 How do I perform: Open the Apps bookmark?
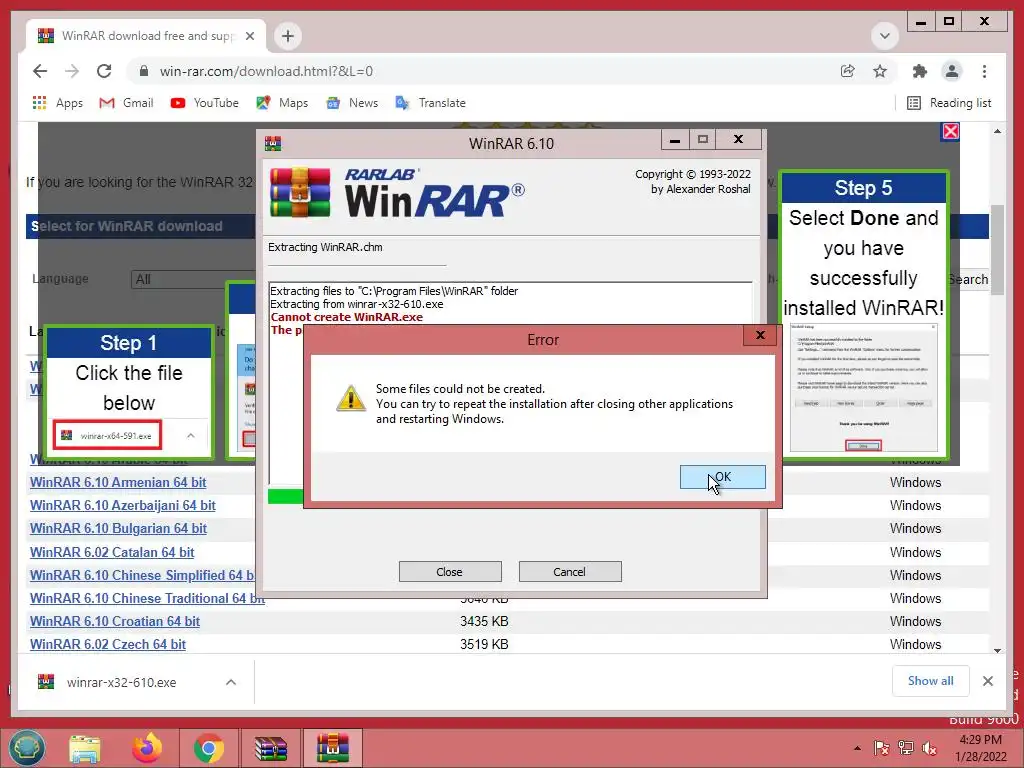click(x=57, y=103)
